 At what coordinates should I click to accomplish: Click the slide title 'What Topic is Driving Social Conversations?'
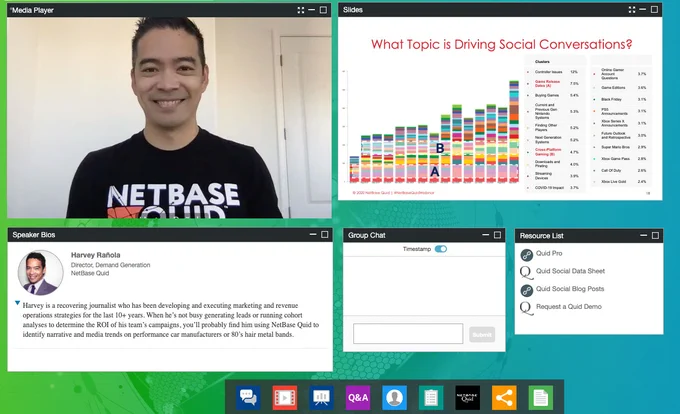point(501,44)
